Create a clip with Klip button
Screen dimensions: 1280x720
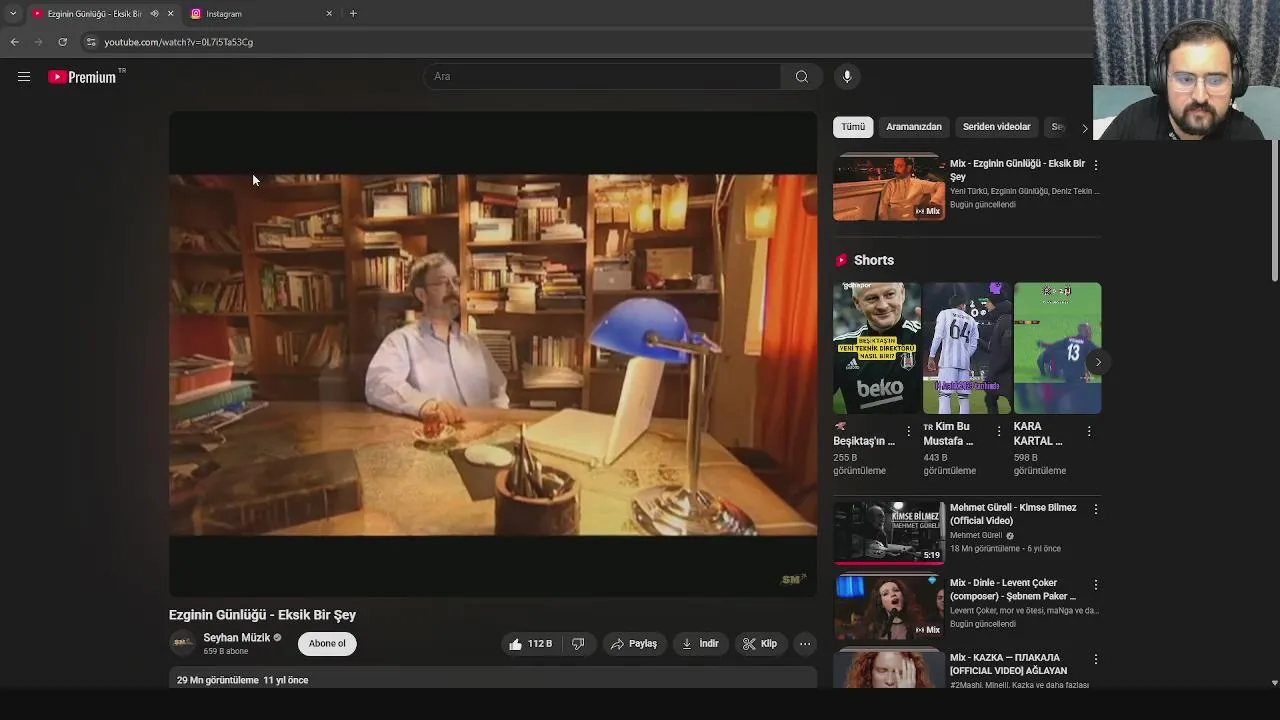[760, 644]
